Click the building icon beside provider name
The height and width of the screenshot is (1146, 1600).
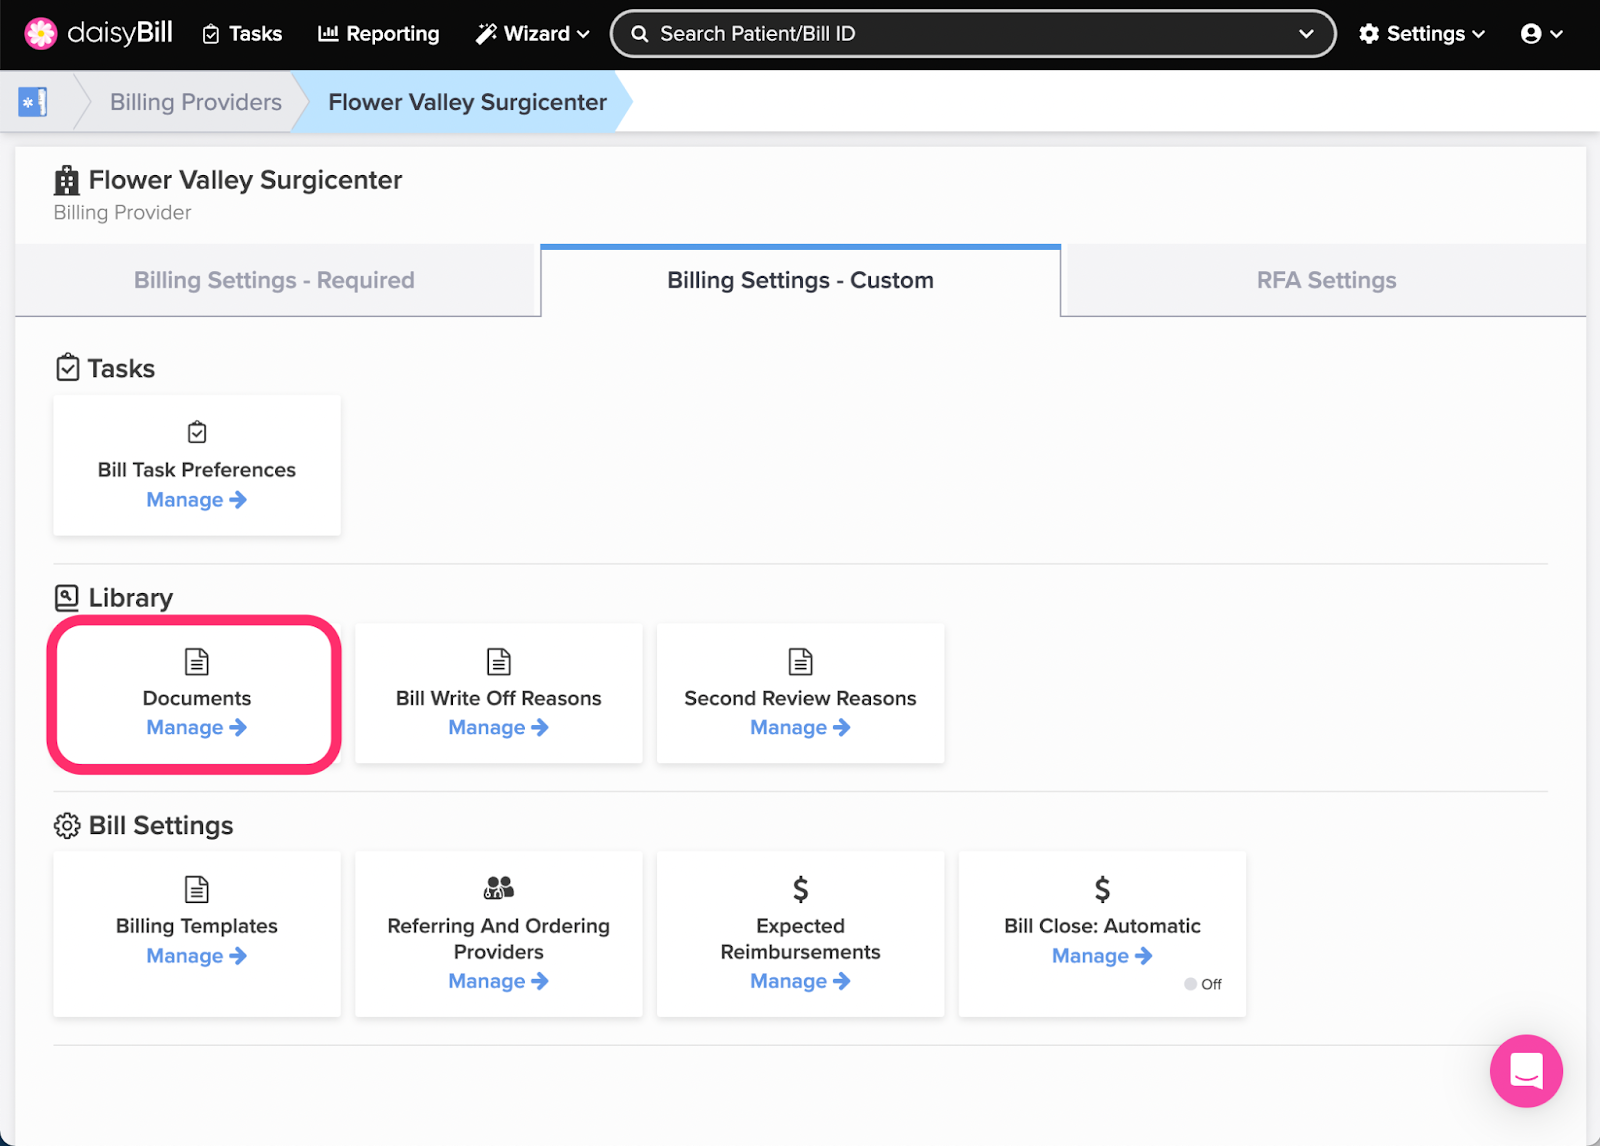[x=66, y=181]
